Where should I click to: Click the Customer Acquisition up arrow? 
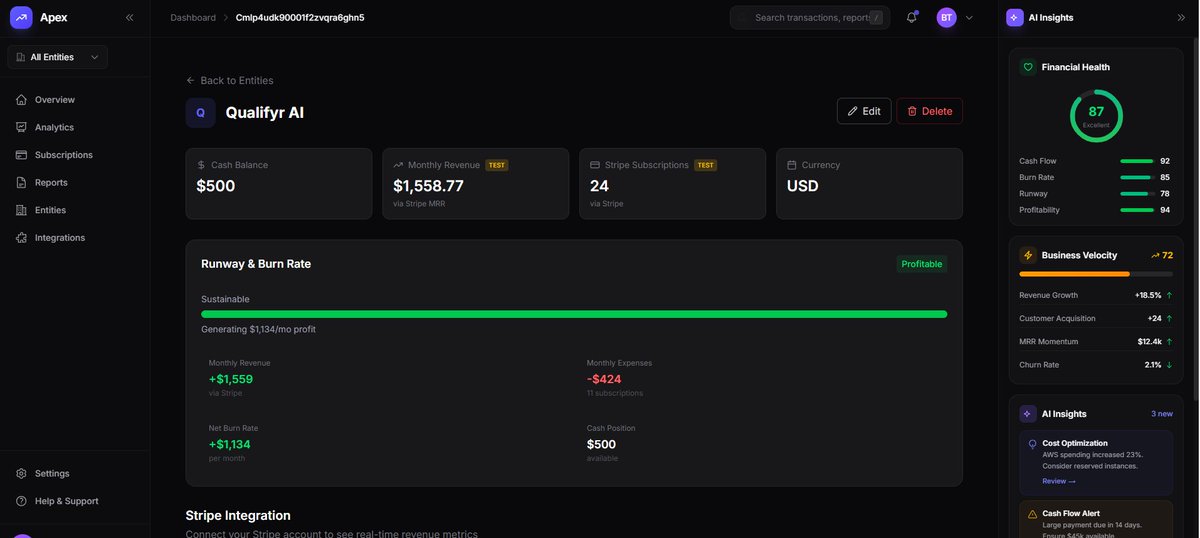[1169, 318]
